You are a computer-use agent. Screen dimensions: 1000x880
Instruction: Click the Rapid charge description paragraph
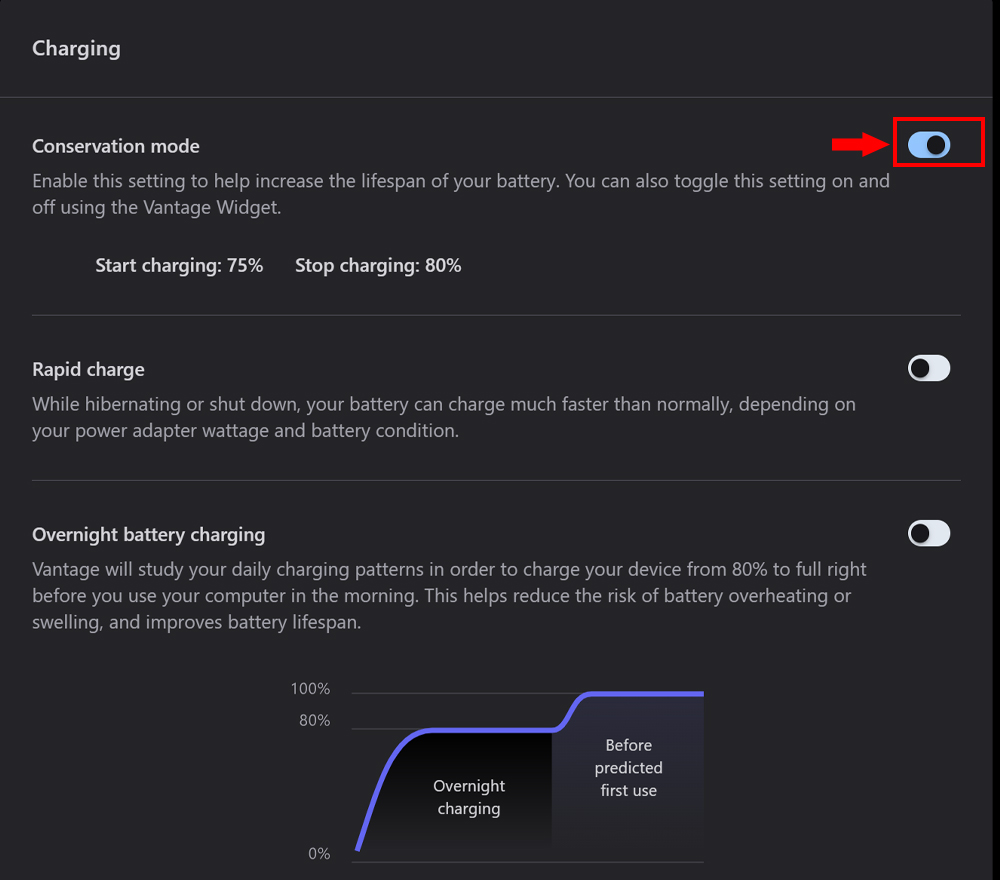click(x=443, y=418)
